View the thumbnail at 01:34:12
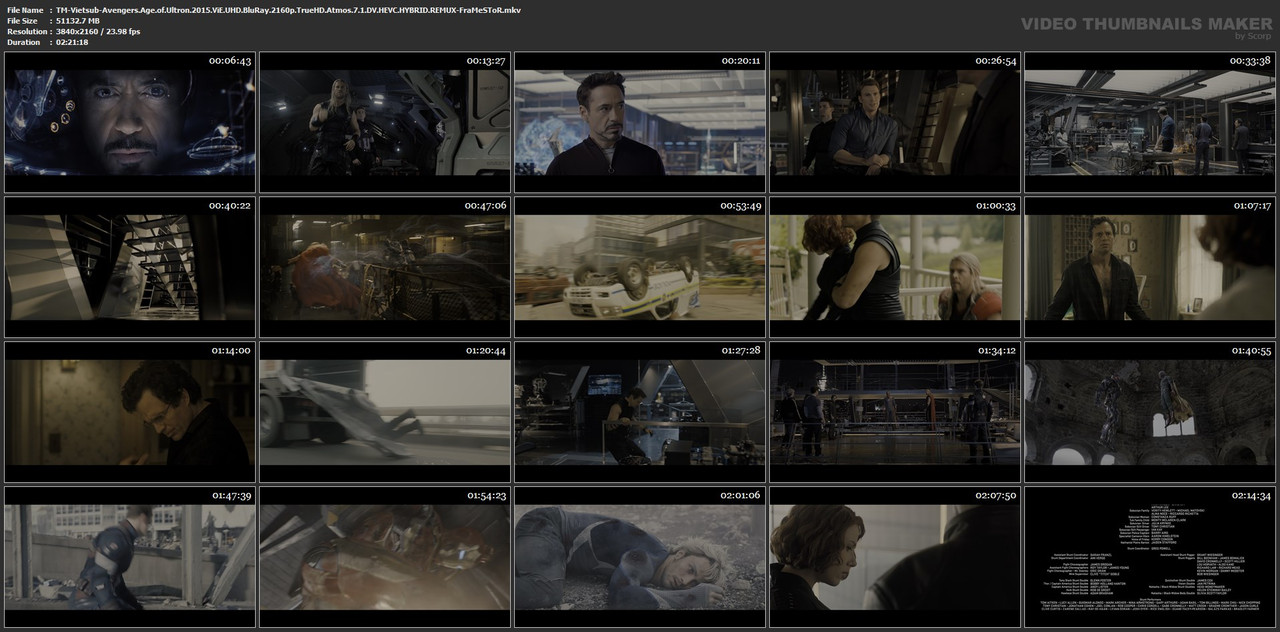This screenshot has height=632, width=1280. 895,412
